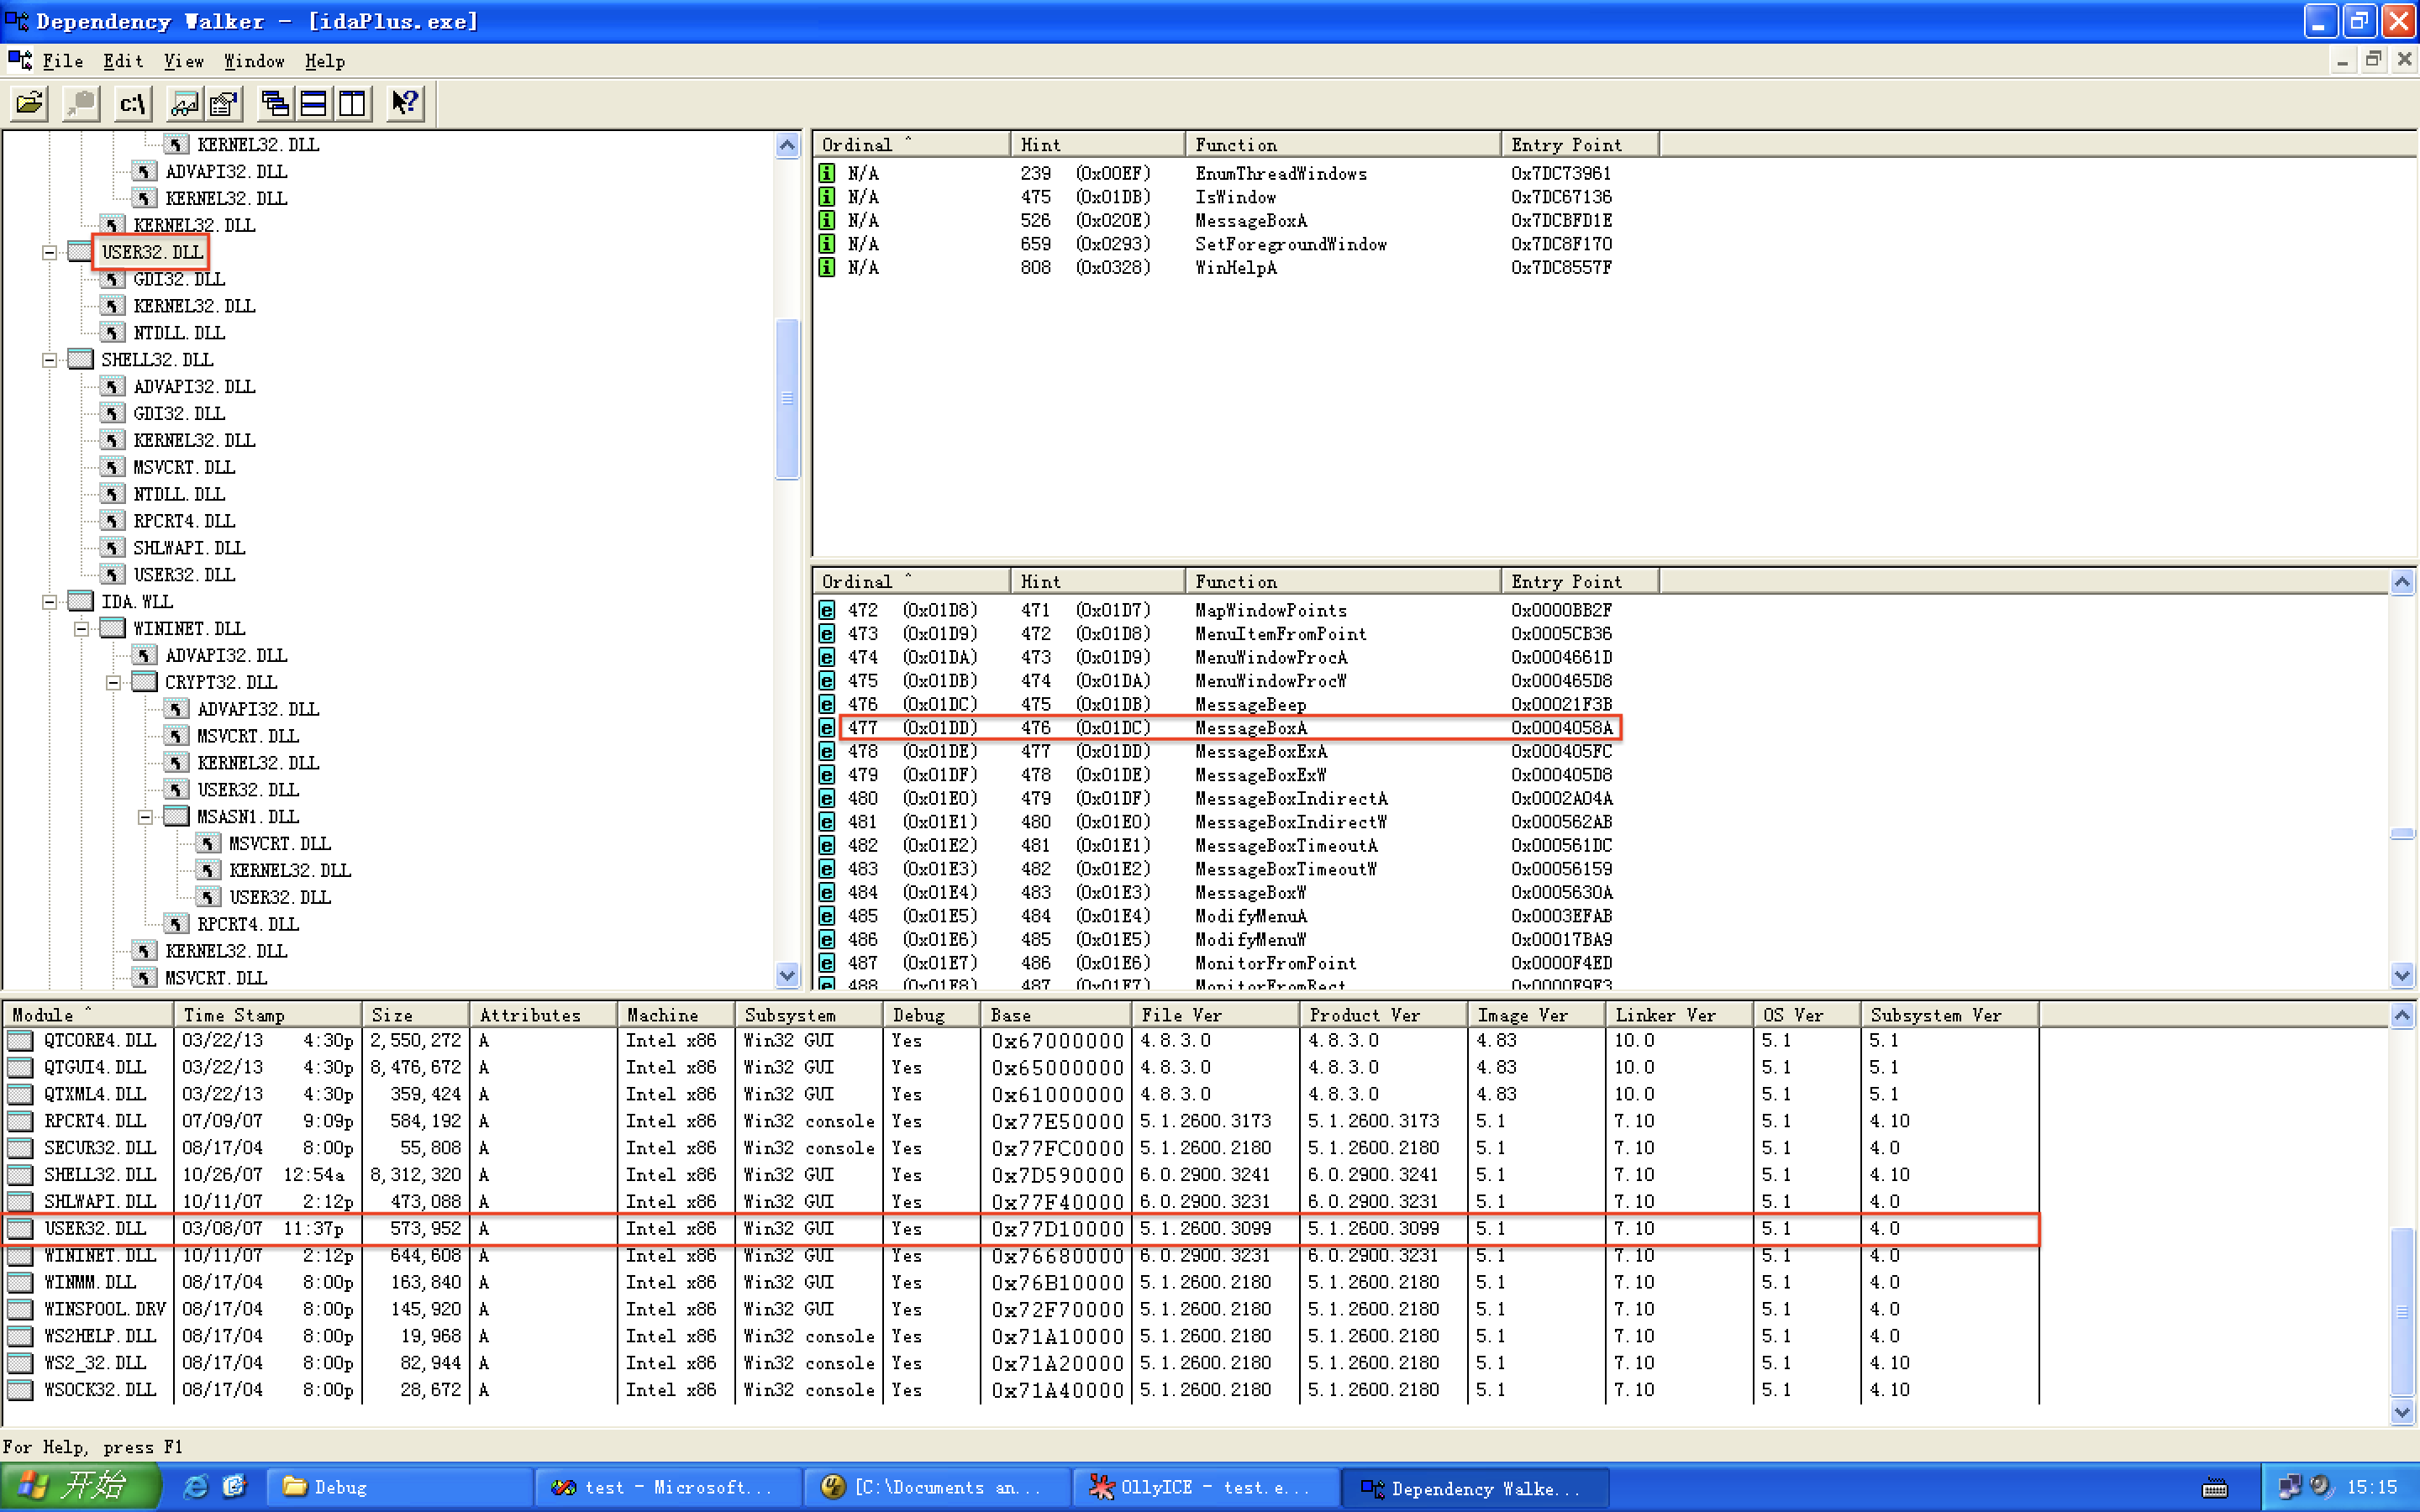The image size is (2420, 1512).
Task: Open the Window menu
Action: tap(254, 61)
